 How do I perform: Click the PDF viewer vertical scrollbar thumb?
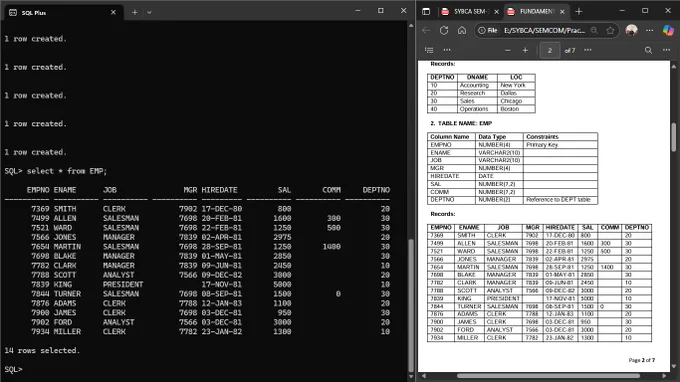point(673,137)
